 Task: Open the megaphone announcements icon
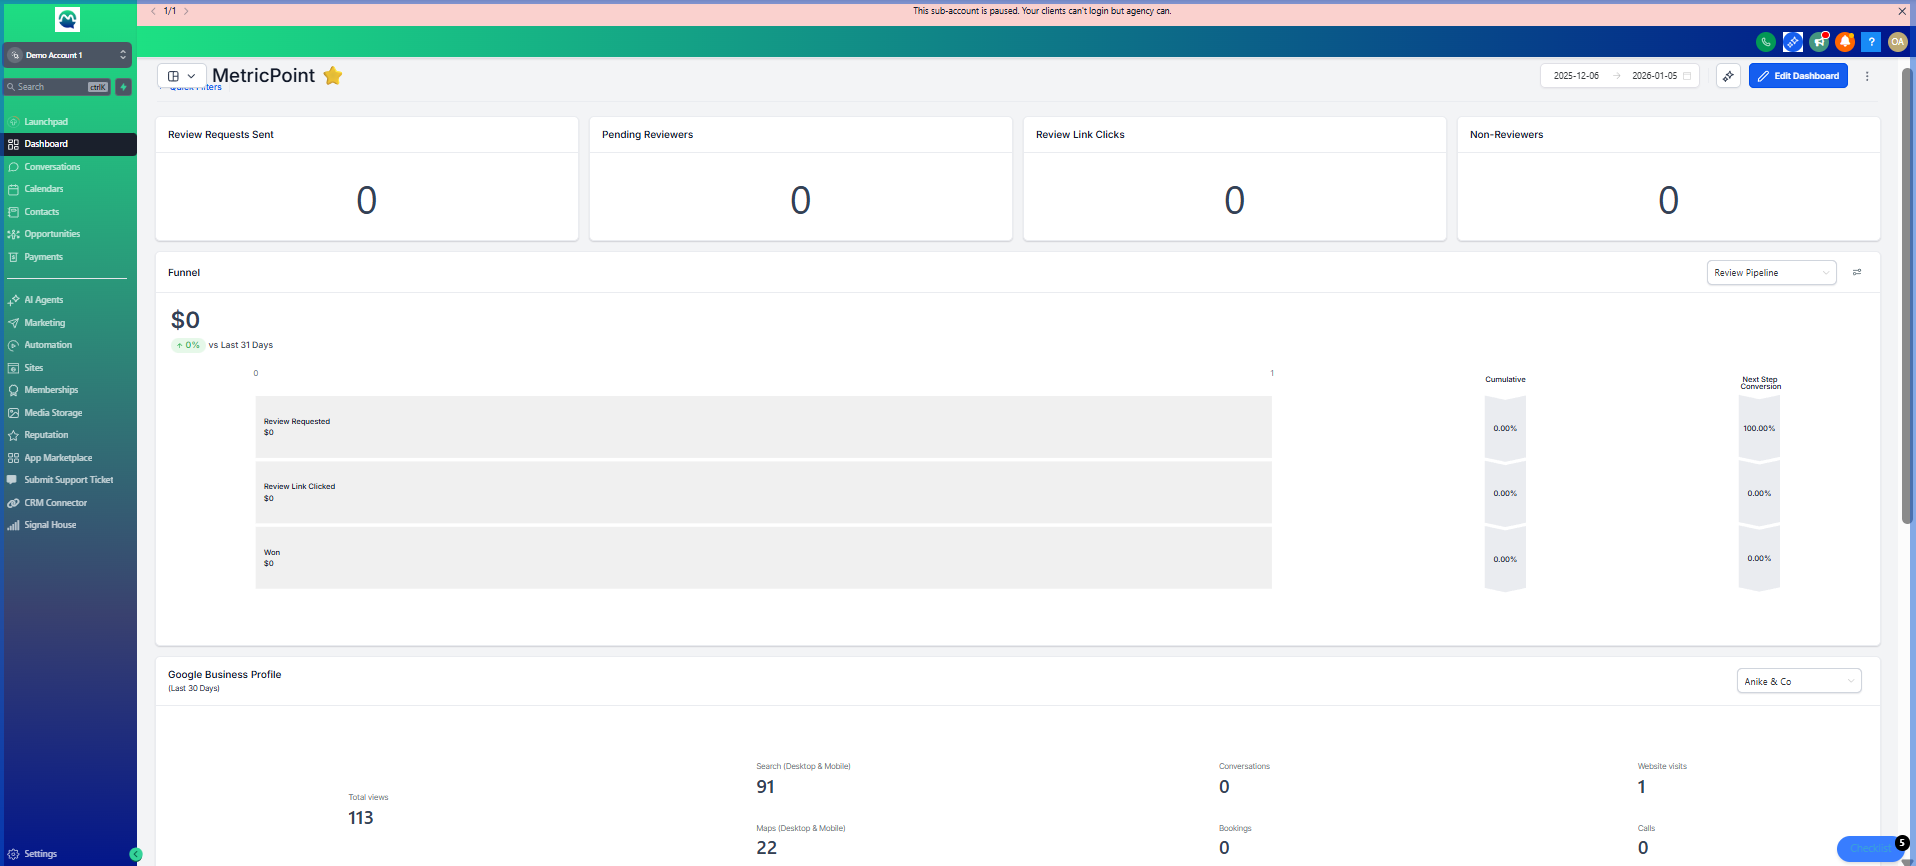(x=1819, y=42)
